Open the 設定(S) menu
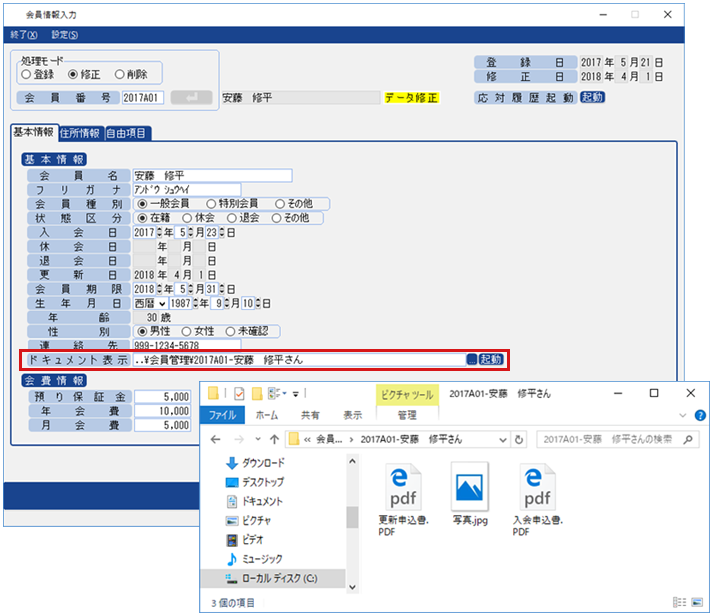The width and height of the screenshot is (714, 616). [x=64, y=35]
